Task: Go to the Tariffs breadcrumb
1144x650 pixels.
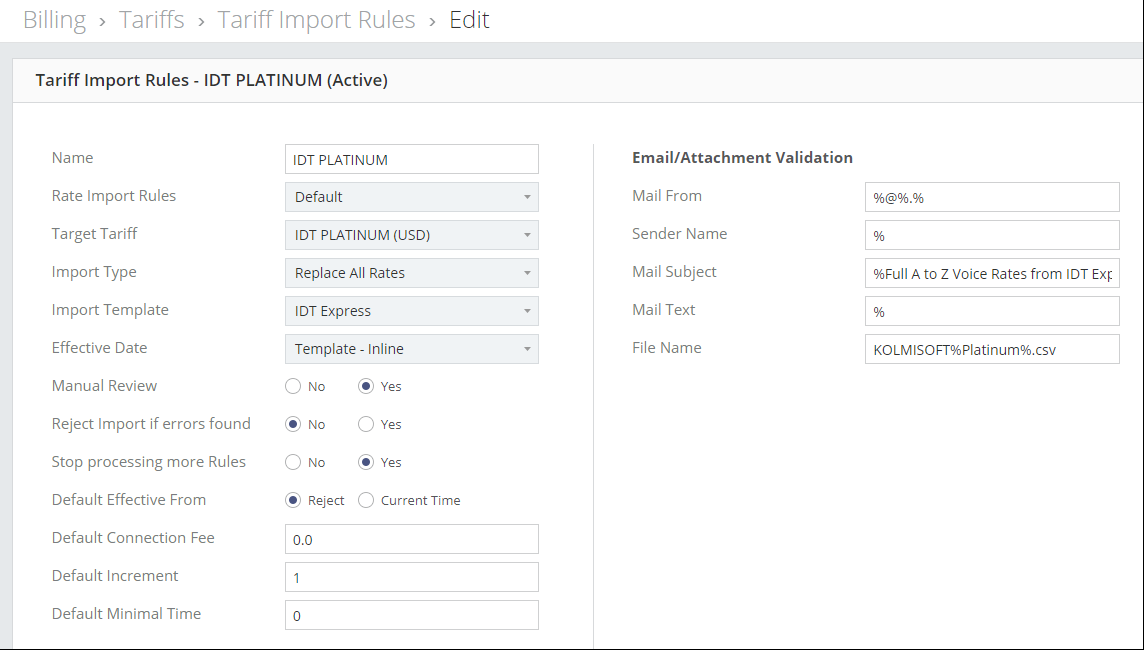Action: tap(152, 20)
